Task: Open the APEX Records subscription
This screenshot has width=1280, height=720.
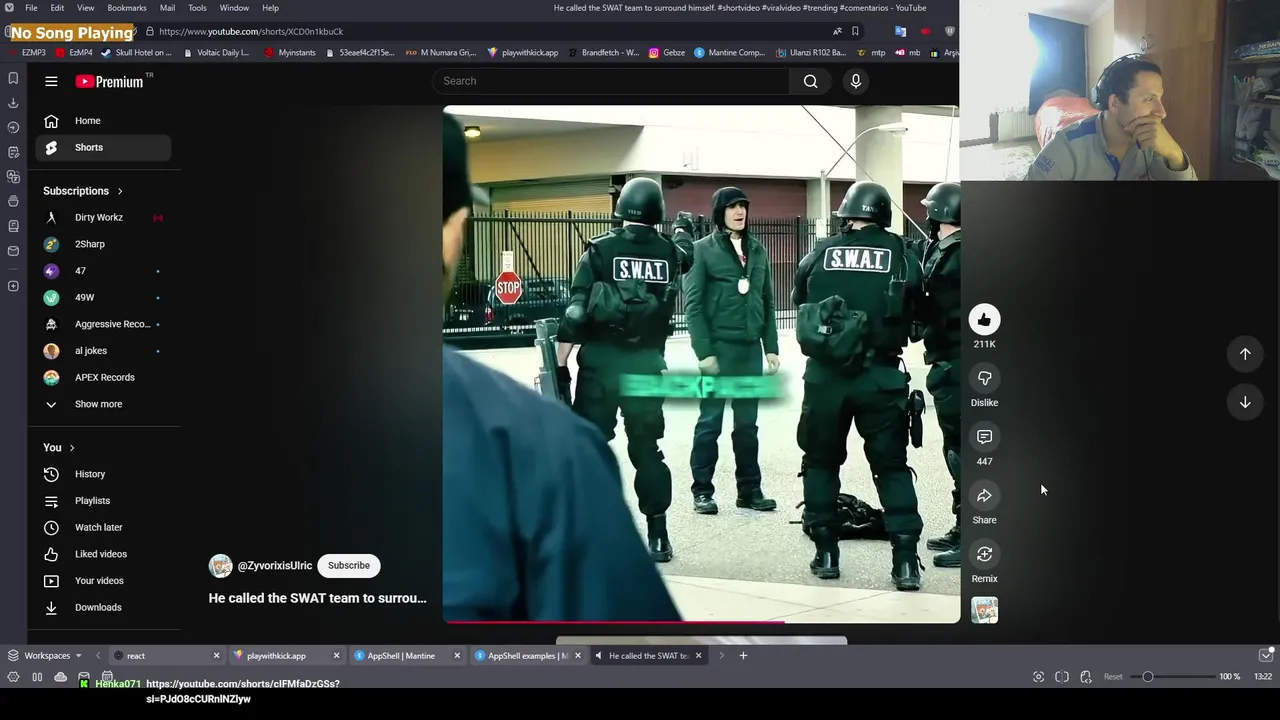Action: coord(104,377)
